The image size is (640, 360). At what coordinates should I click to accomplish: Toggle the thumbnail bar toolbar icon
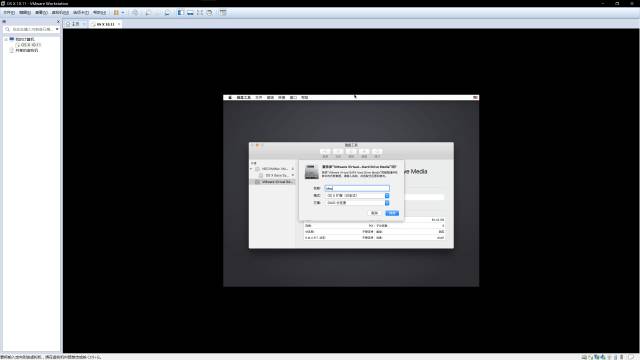pos(190,13)
